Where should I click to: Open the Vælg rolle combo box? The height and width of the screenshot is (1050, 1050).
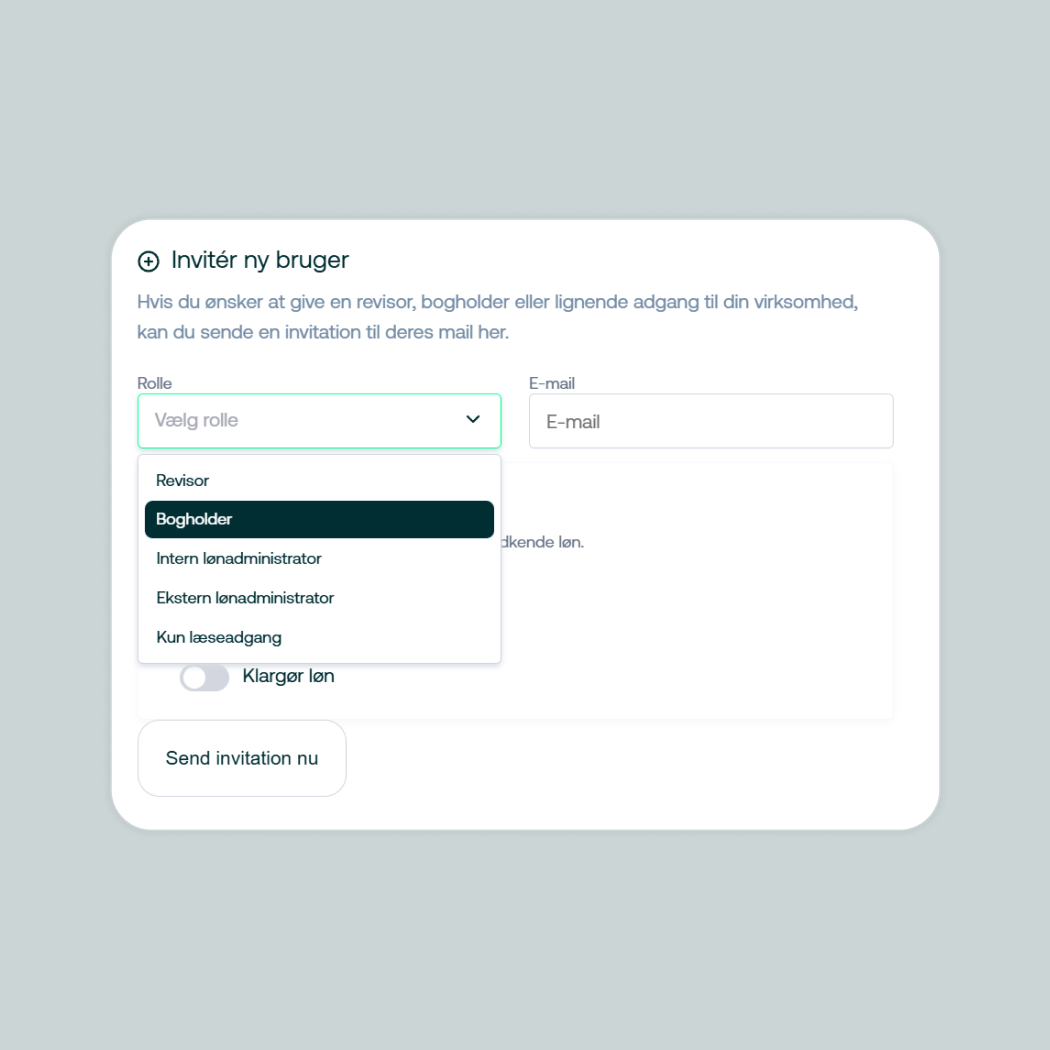tap(300, 421)
